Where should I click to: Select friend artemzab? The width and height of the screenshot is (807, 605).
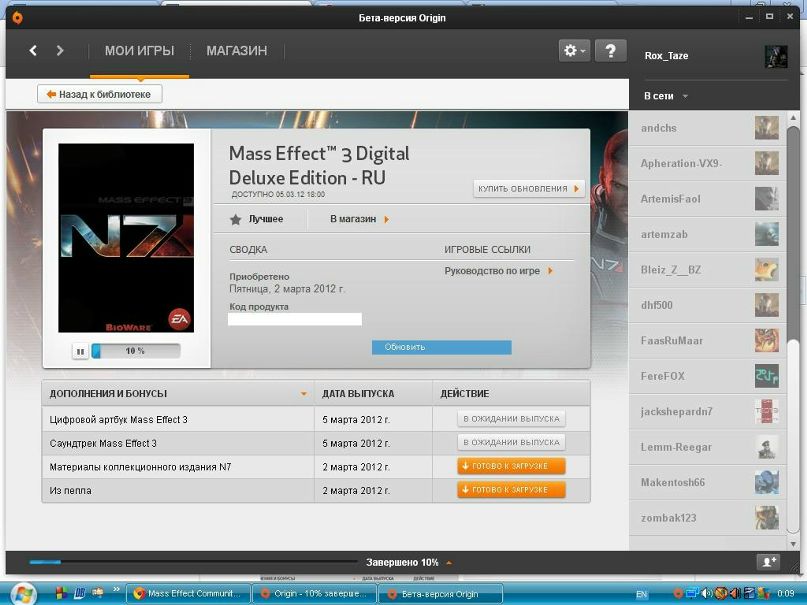tap(707, 235)
